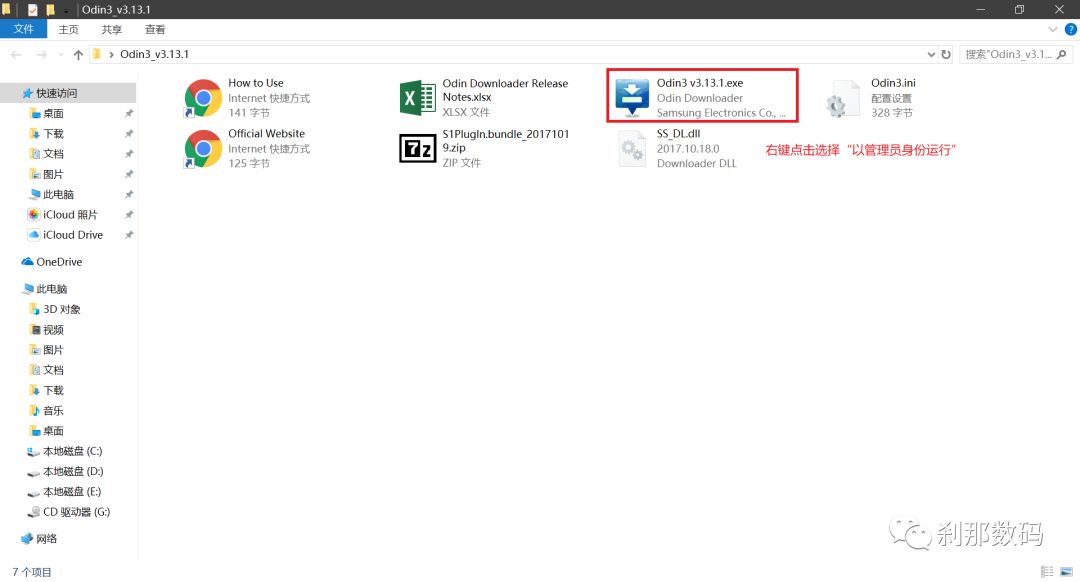The width and height of the screenshot is (1080, 582).
Task: Collapse the 快速访问 tree section
Action: pyautogui.click(x=11, y=93)
